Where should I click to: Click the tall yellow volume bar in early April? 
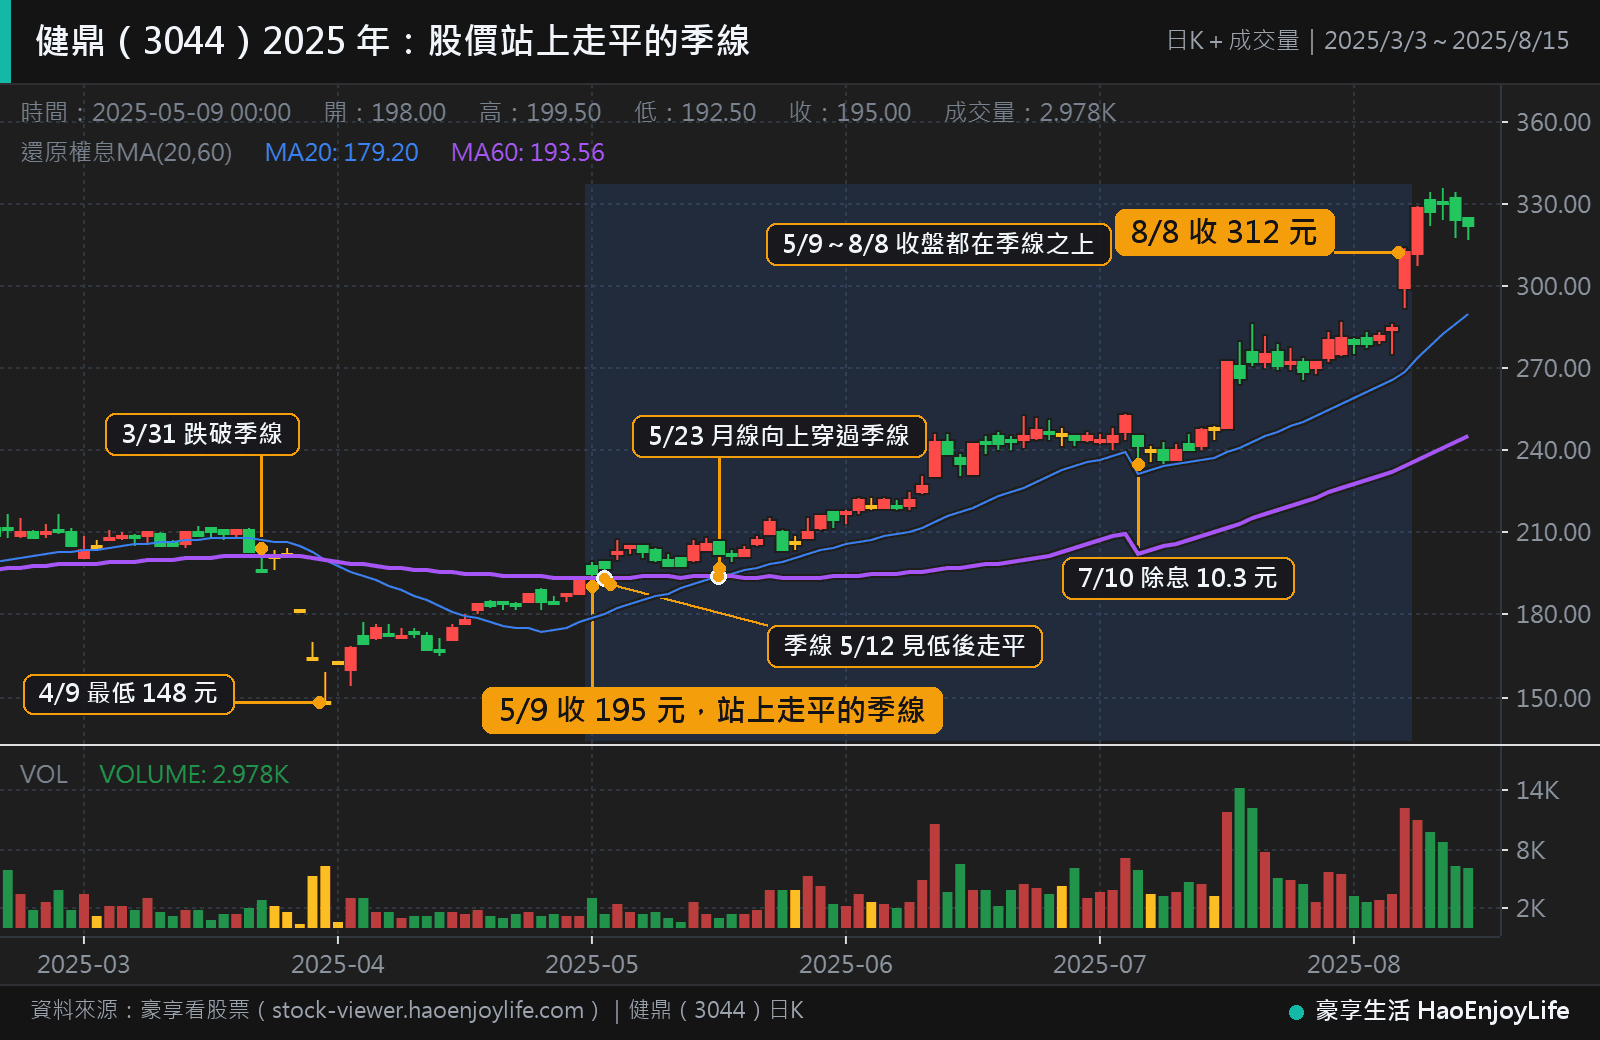[x=325, y=897]
